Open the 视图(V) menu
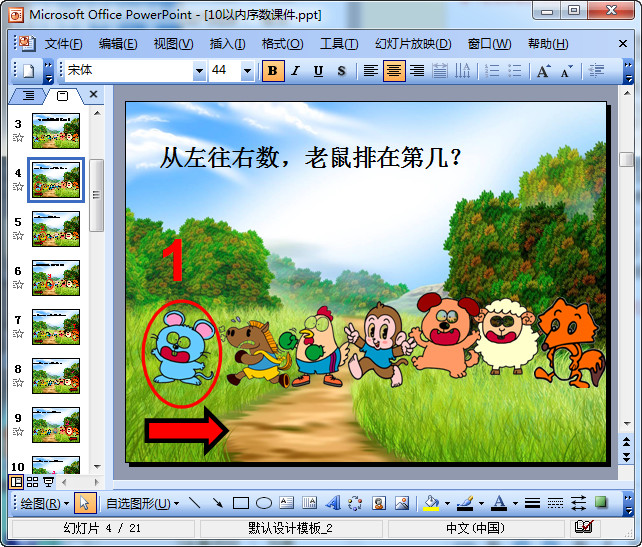This screenshot has height=547, width=642. pyautogui.click(x=173, y=43)
